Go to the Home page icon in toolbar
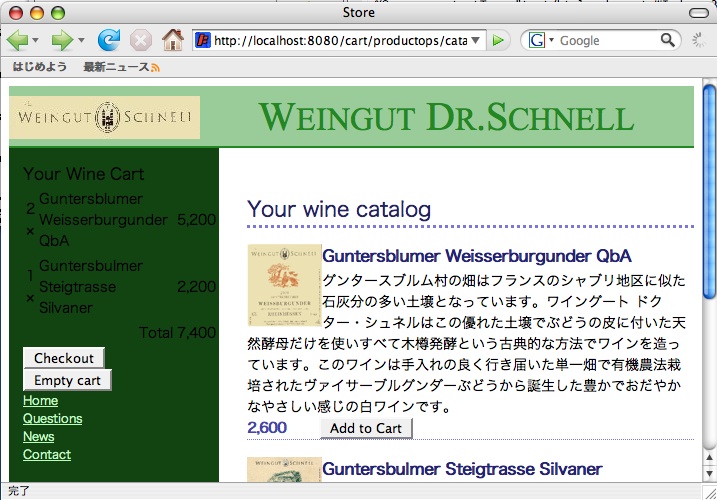The image size is (717, 500). 173,40
